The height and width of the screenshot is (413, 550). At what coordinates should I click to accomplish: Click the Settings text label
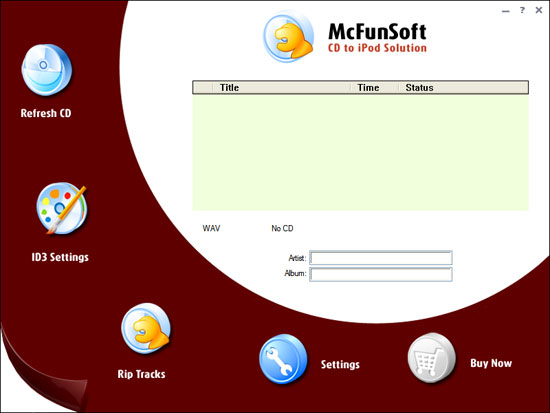(x=340, y=365)
